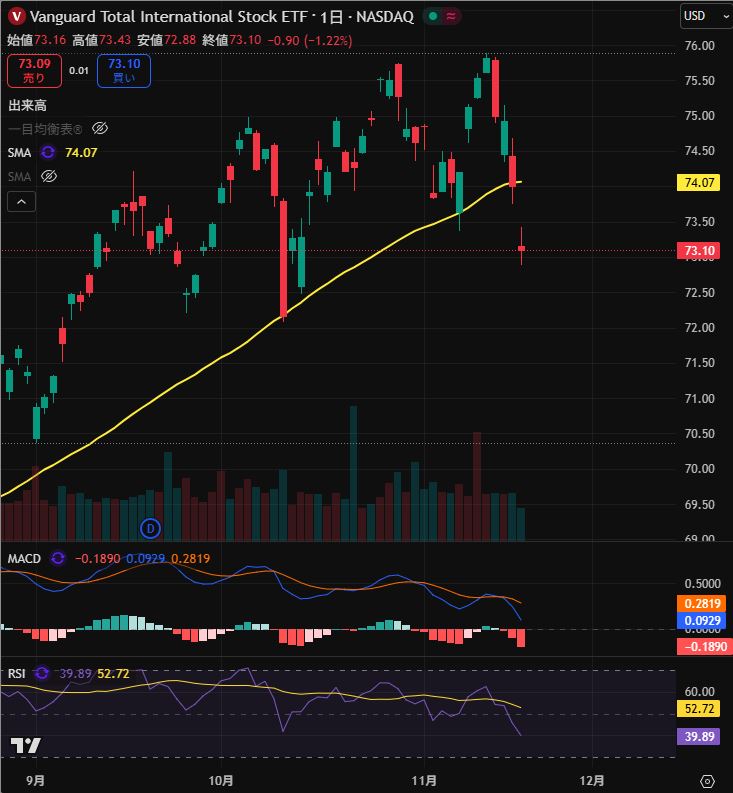Click the MACD indicator label
The height and width of the screenshot is (793, 733).
(x=24, y=558)
